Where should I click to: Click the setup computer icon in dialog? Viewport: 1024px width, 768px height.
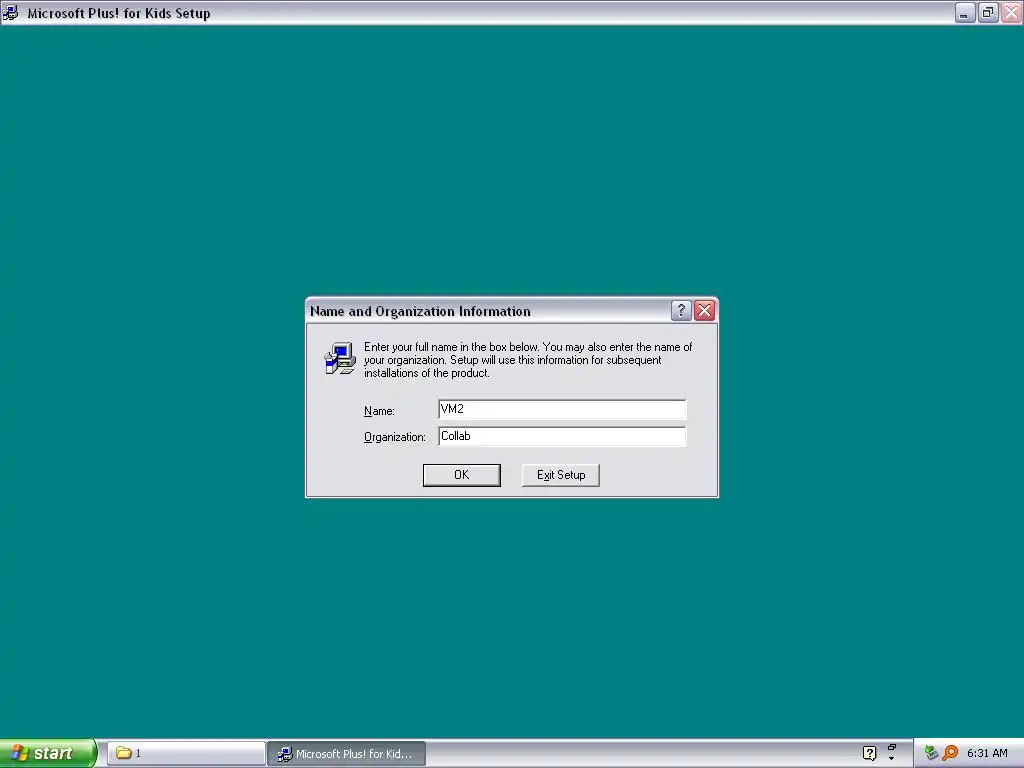click(x=340, y=359)
